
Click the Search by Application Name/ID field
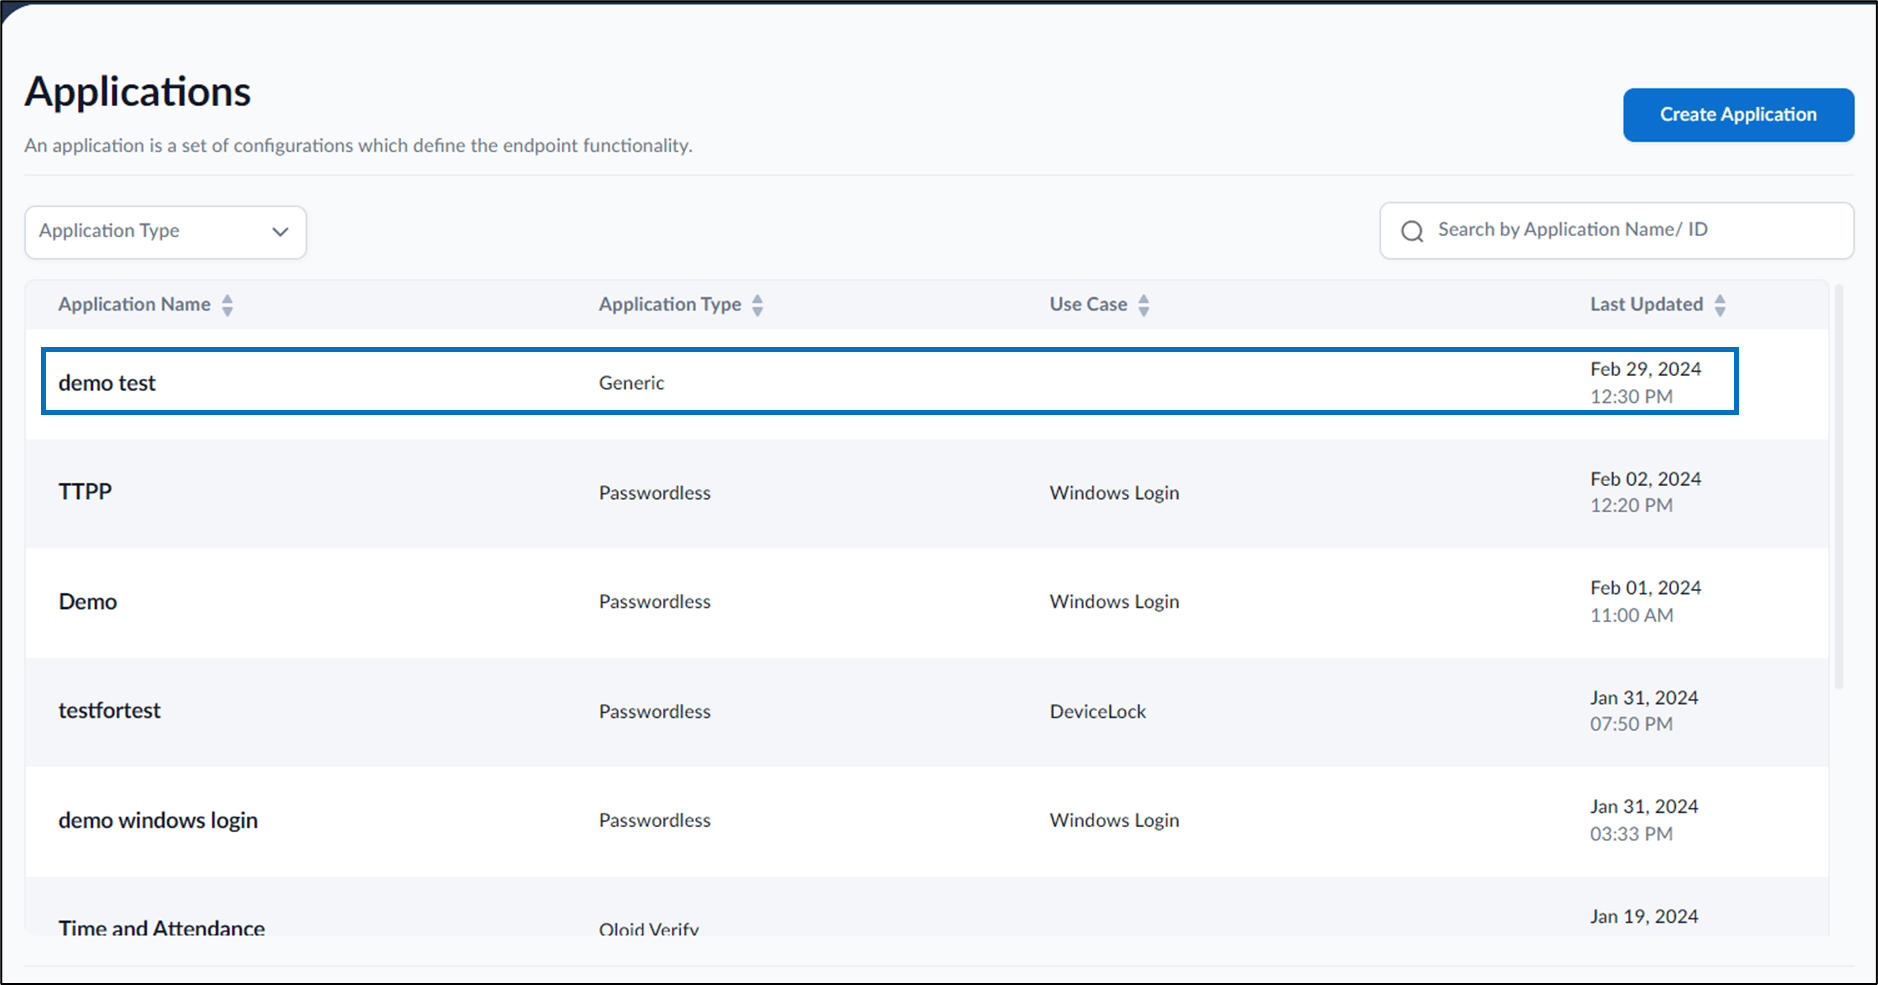pos(1616,231)
